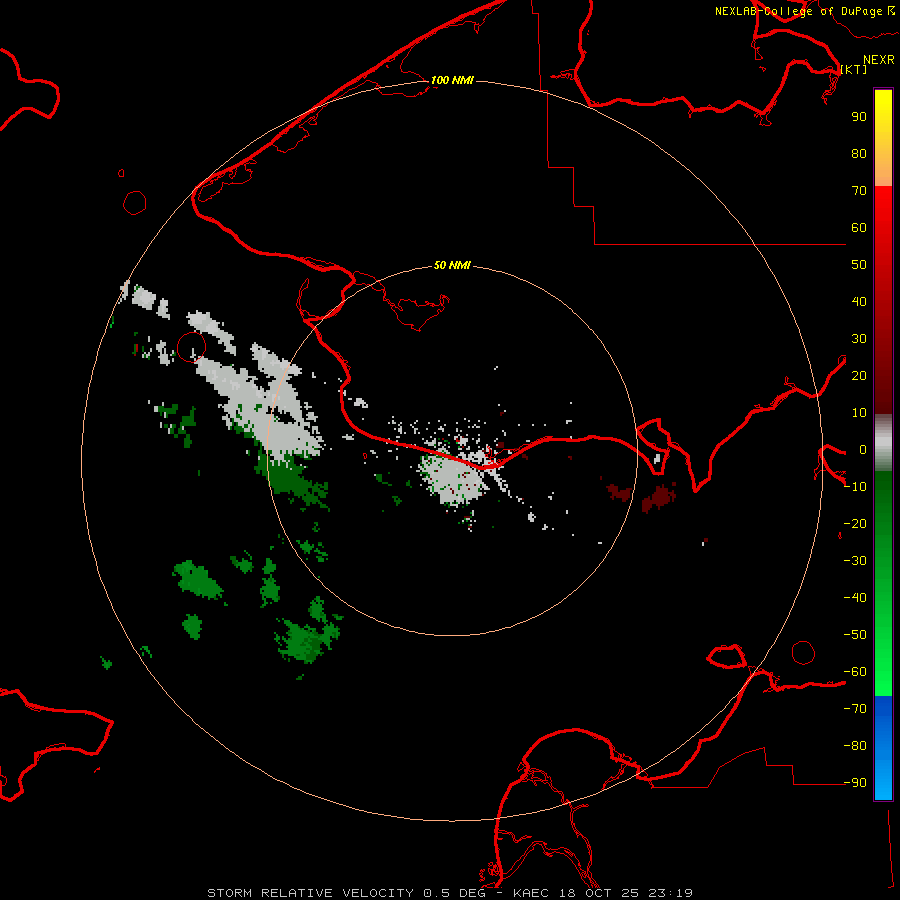
Task: Click the -40 value on velocity scale
Action: (855, 598)
